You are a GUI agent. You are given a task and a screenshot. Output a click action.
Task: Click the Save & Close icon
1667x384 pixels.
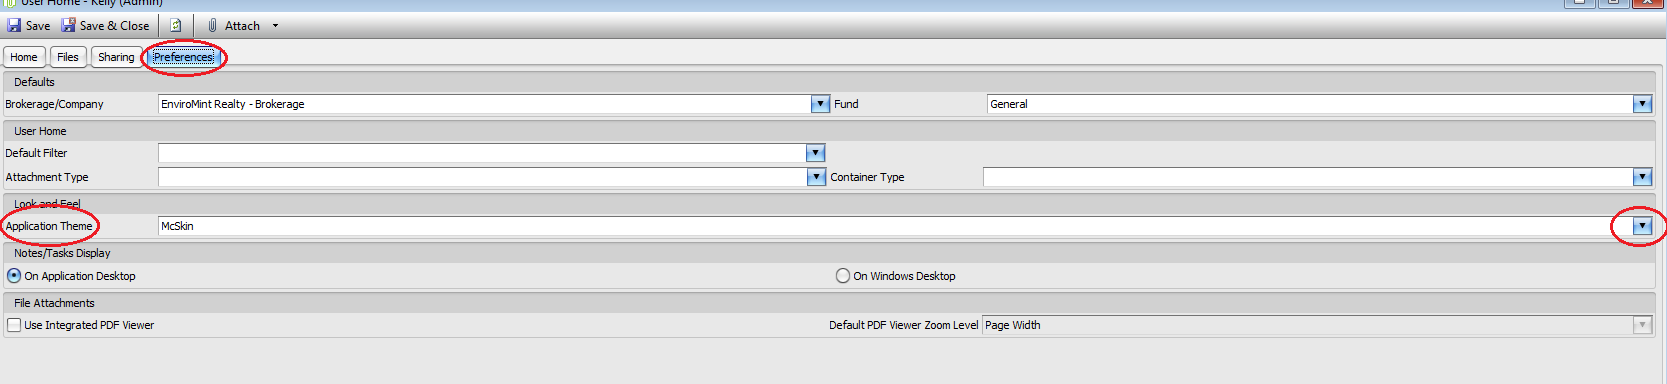(x=68, y=26)
